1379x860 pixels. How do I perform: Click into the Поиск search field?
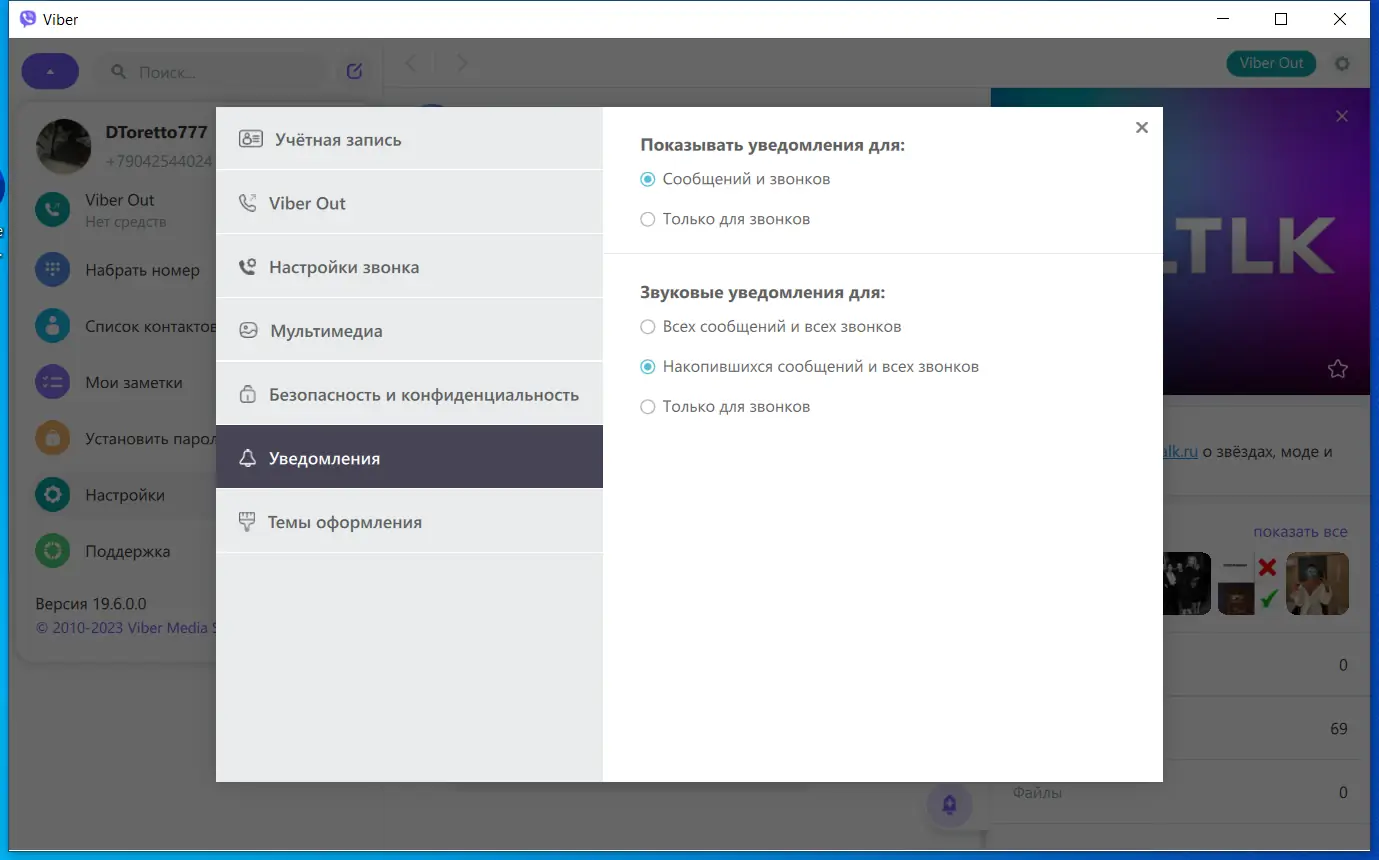(x=211, y=72)
